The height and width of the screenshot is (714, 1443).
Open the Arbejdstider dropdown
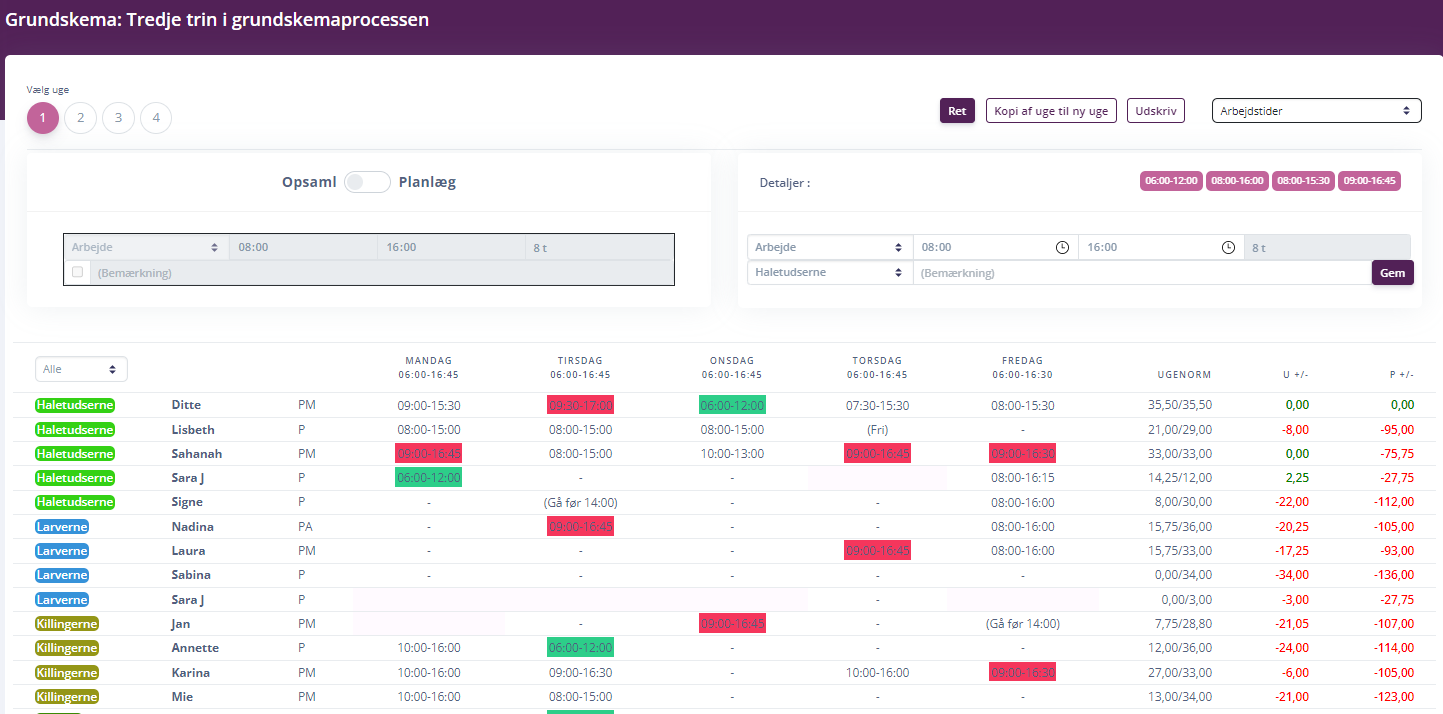(x=1316, y=111)
